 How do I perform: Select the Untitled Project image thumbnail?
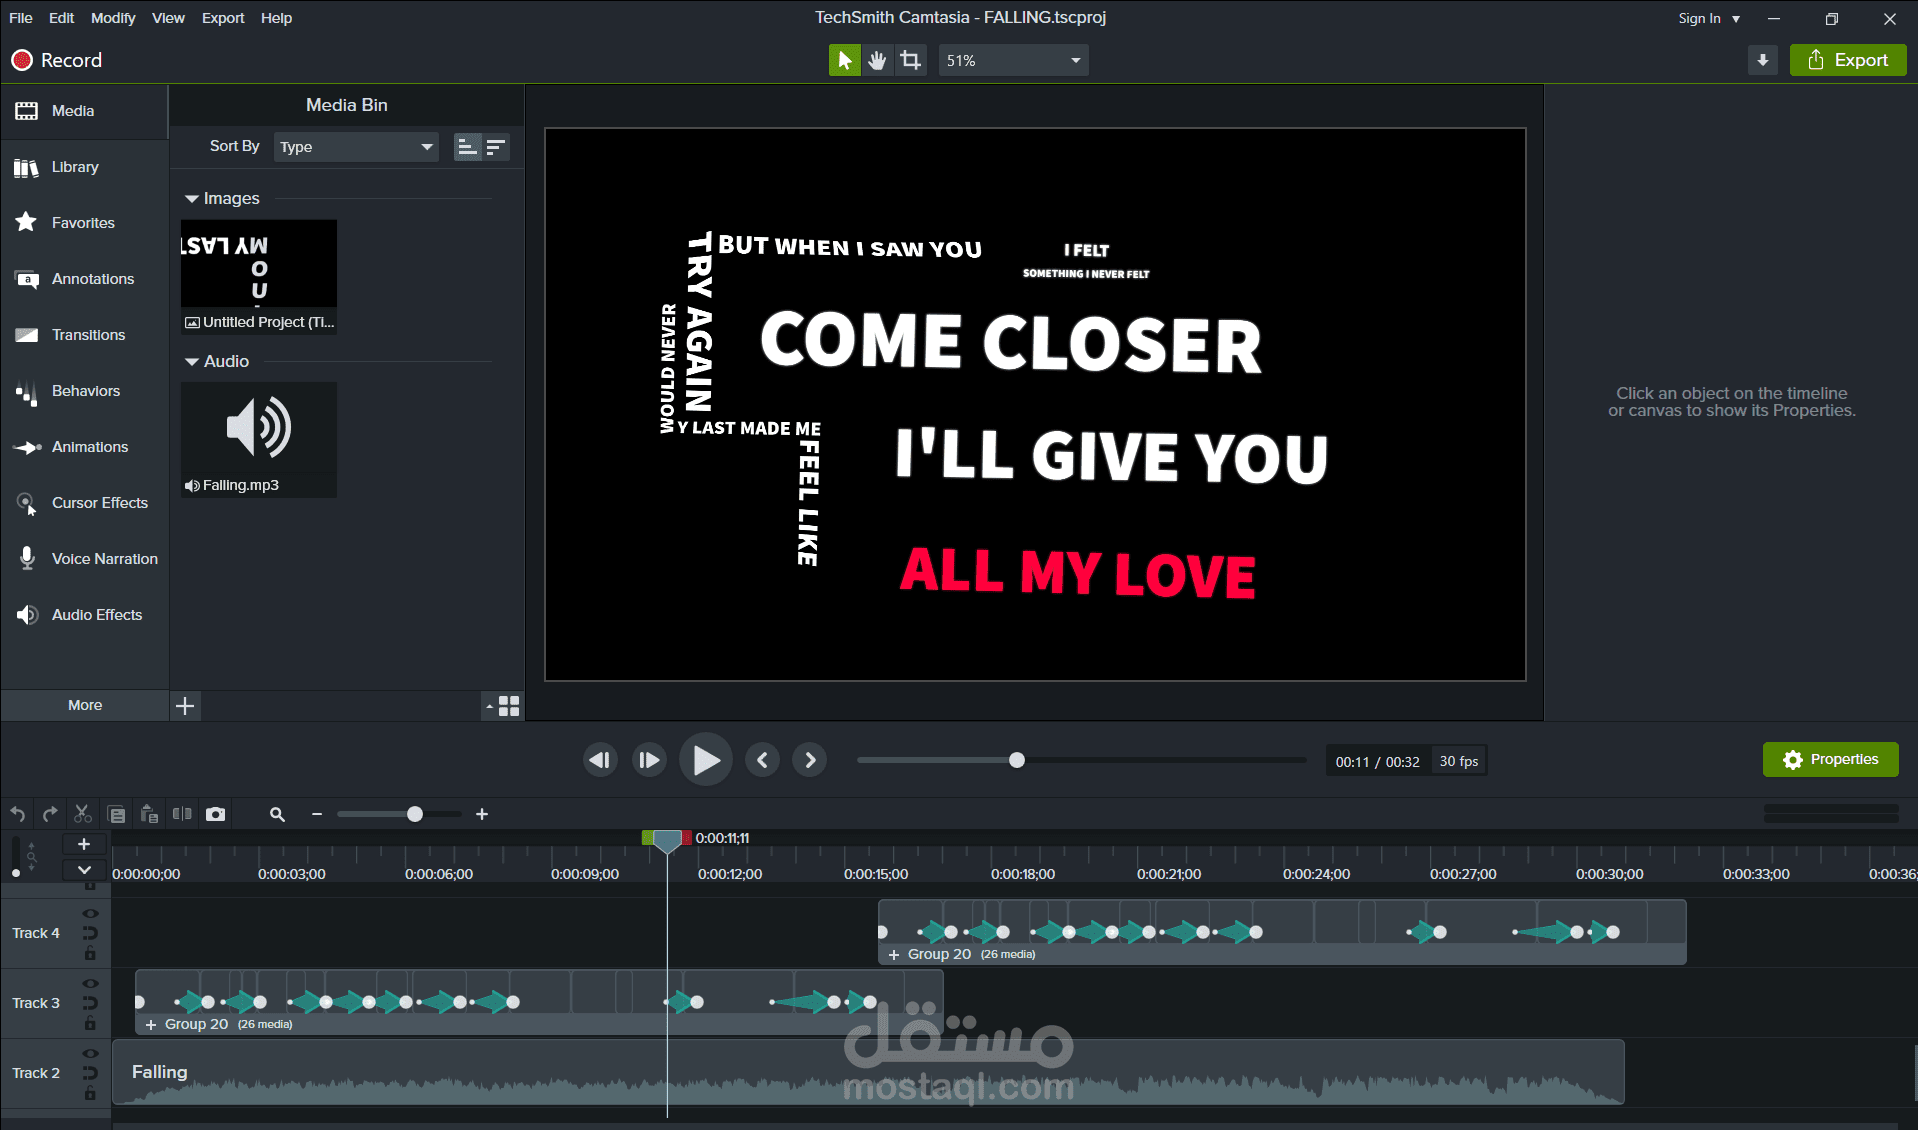259,276
